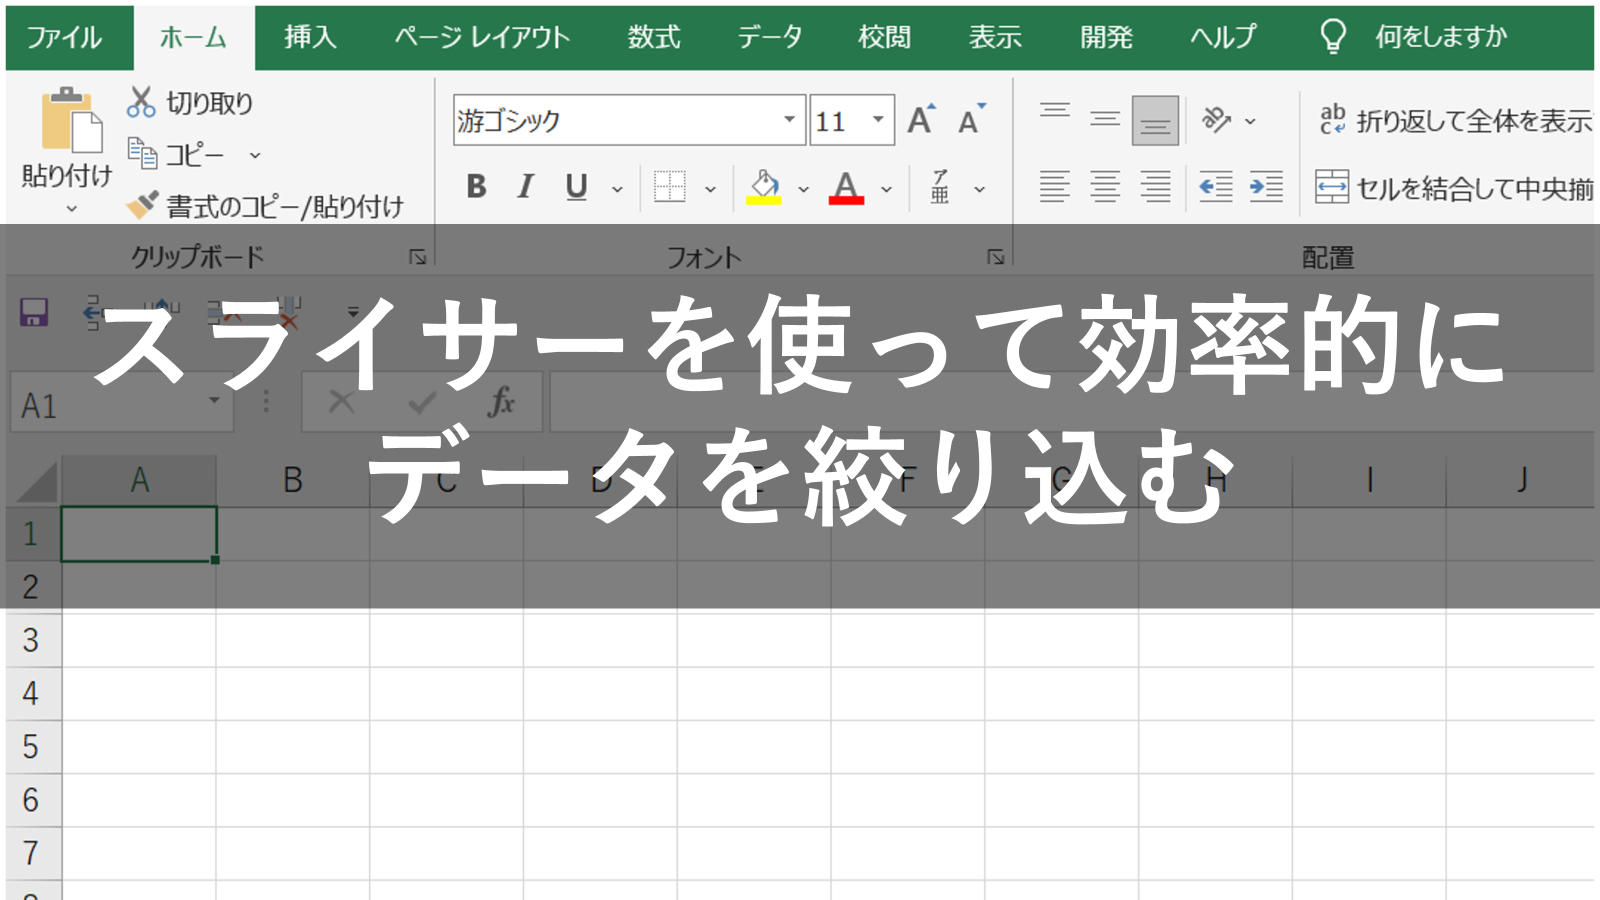
Task: Select the format painter 書式のコピー/貼り付け
Action: coord(266,206)
